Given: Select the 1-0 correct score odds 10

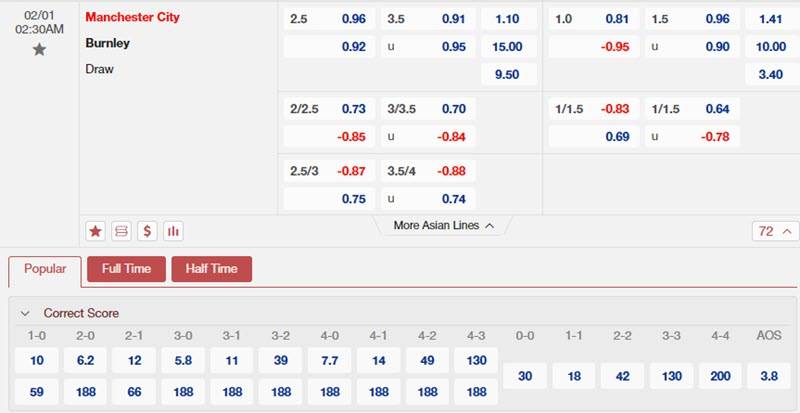Looking at the screenshot, I should coord(38,360).
